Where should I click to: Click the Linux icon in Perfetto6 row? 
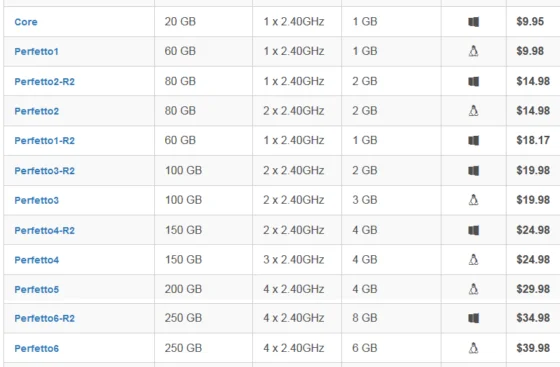tap(474, 348)
